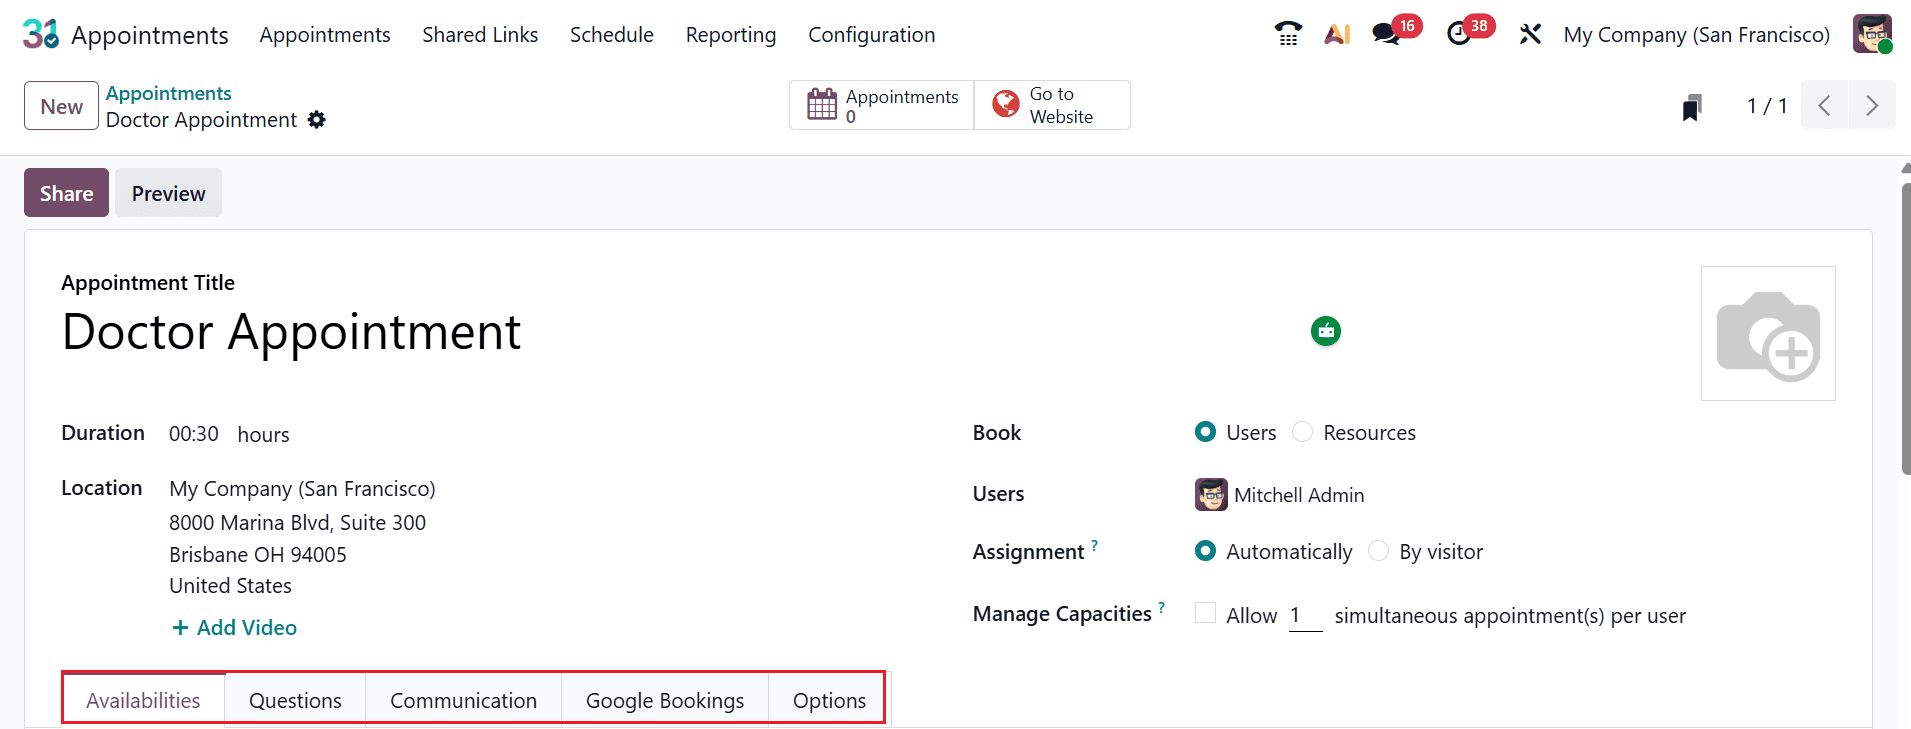Click the vertical page scrollbar
The image size is (1911, 729).
1905,329
